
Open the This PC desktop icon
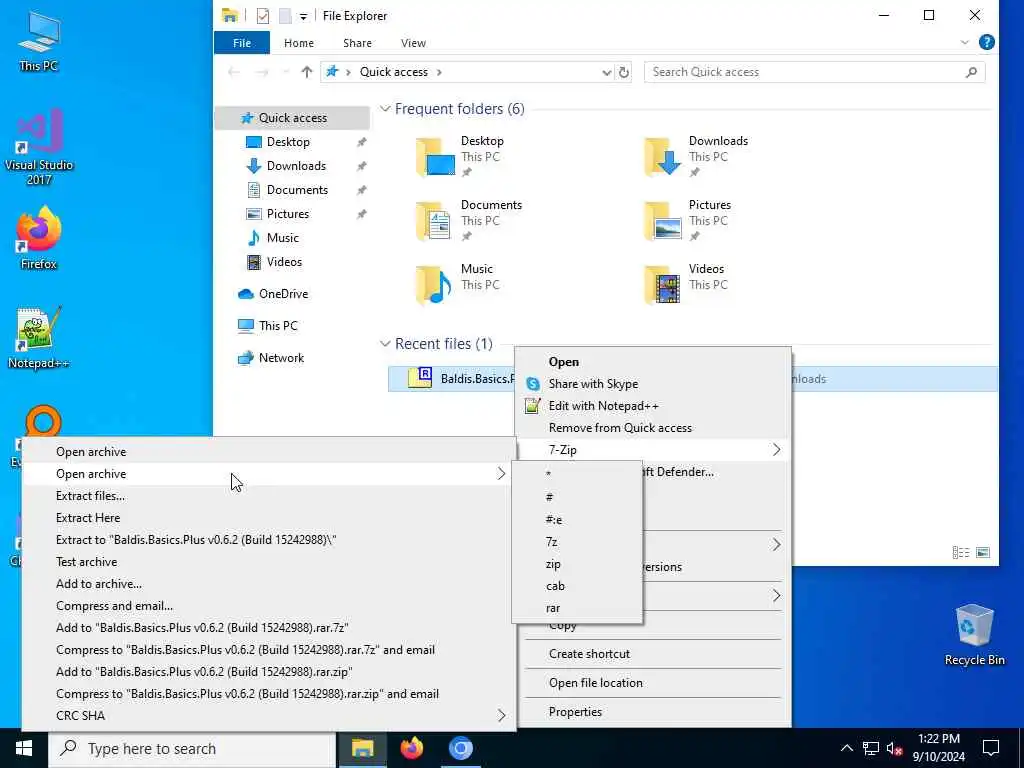coord(39,40)
